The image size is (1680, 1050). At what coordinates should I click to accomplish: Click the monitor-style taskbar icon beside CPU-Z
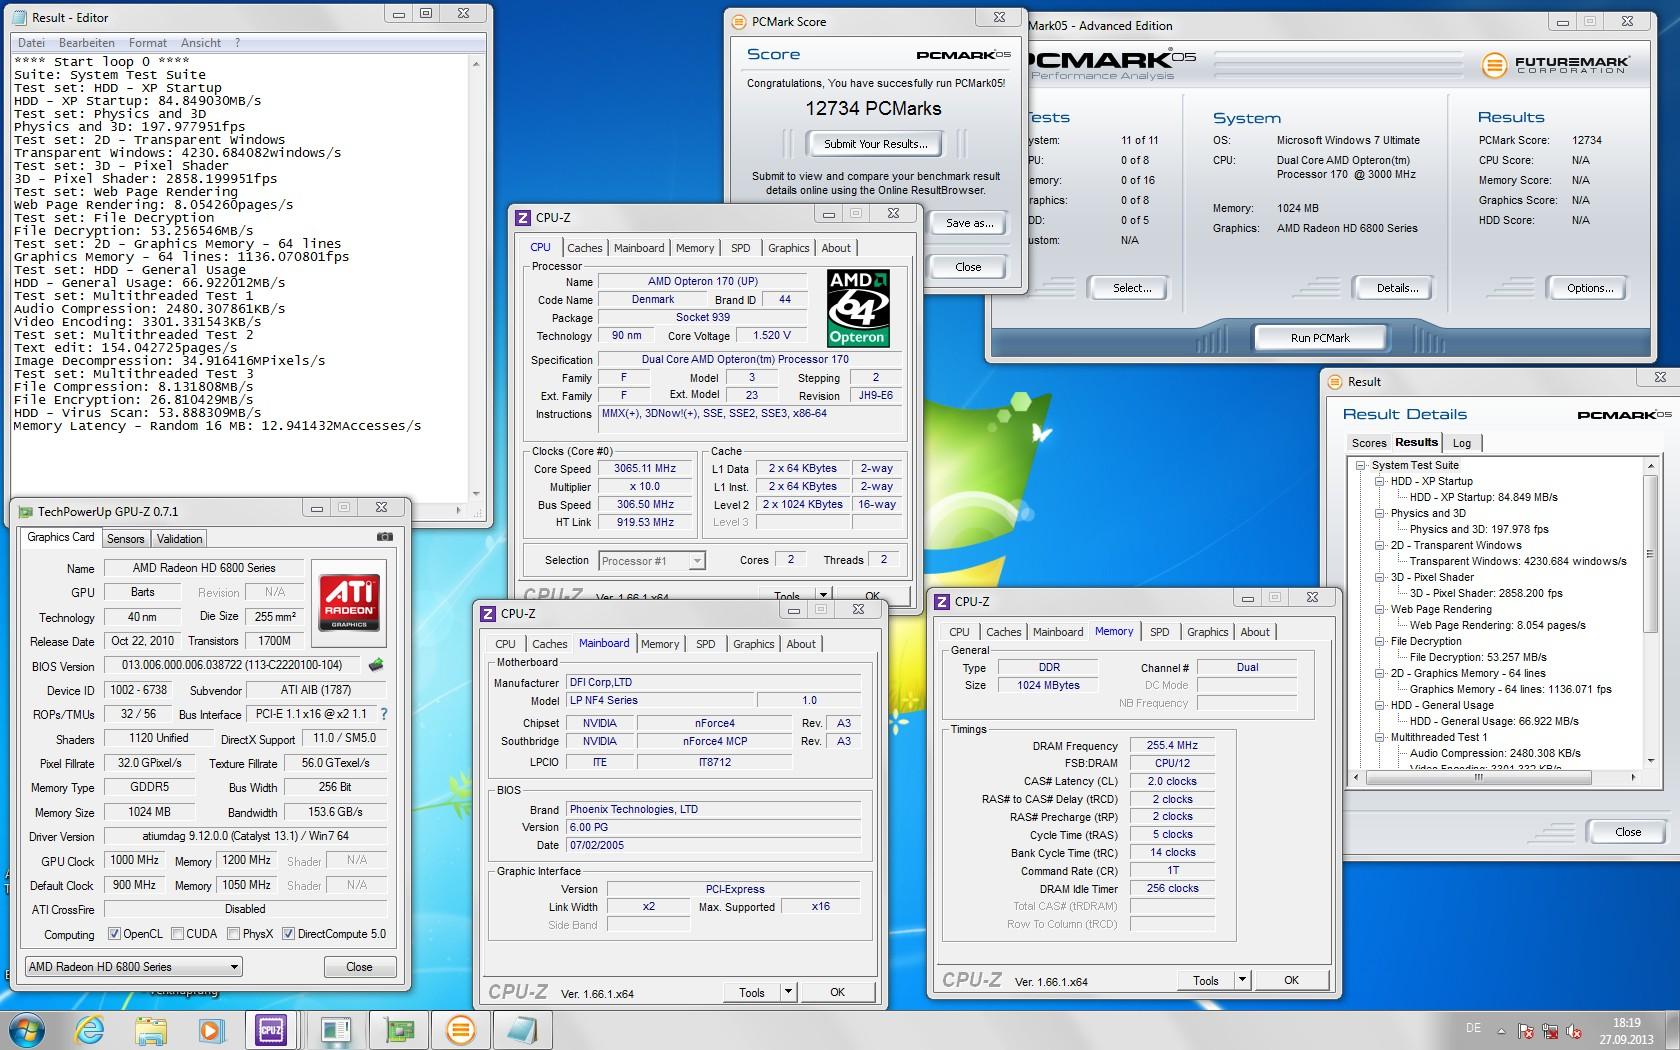(336, 1030)
